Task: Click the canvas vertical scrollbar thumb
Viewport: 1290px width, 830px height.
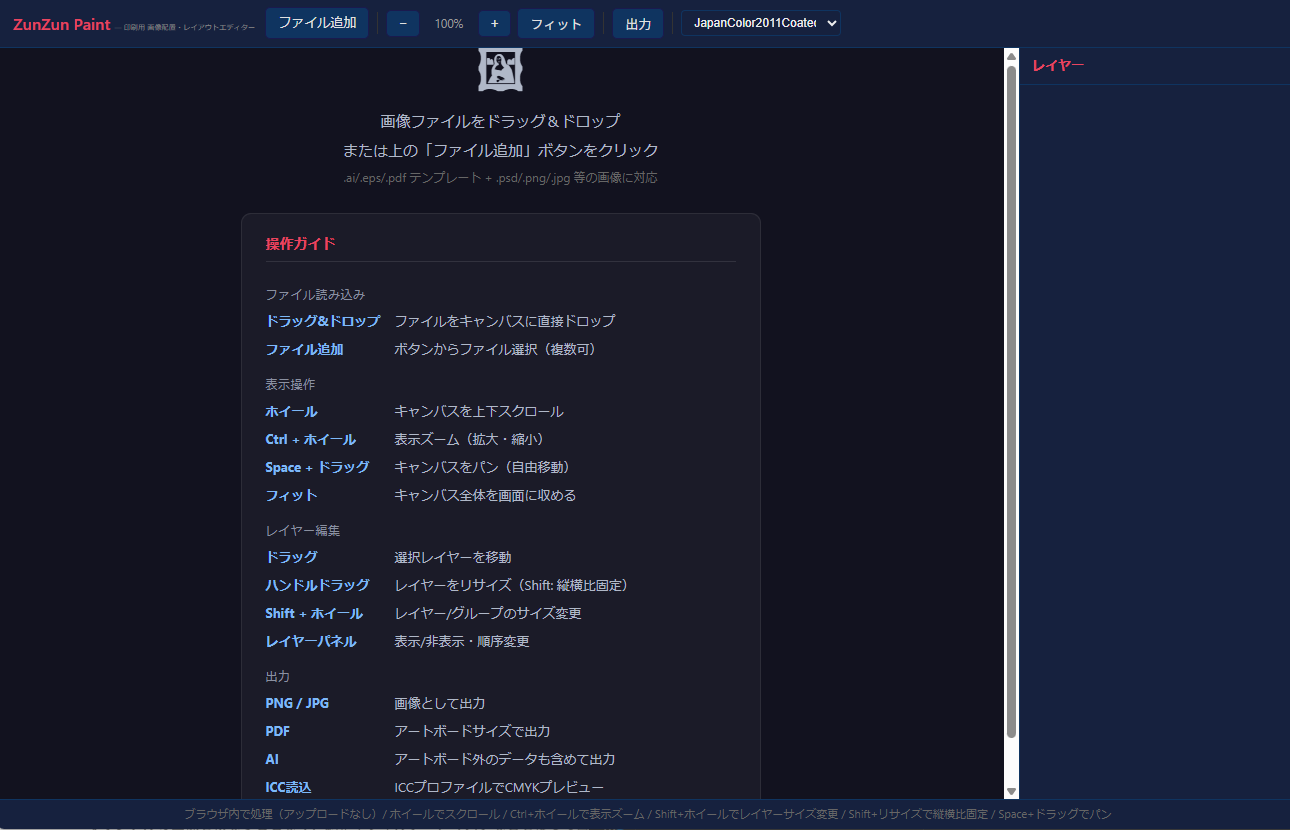Action: pyautogui.click(x=1011, y=400)
